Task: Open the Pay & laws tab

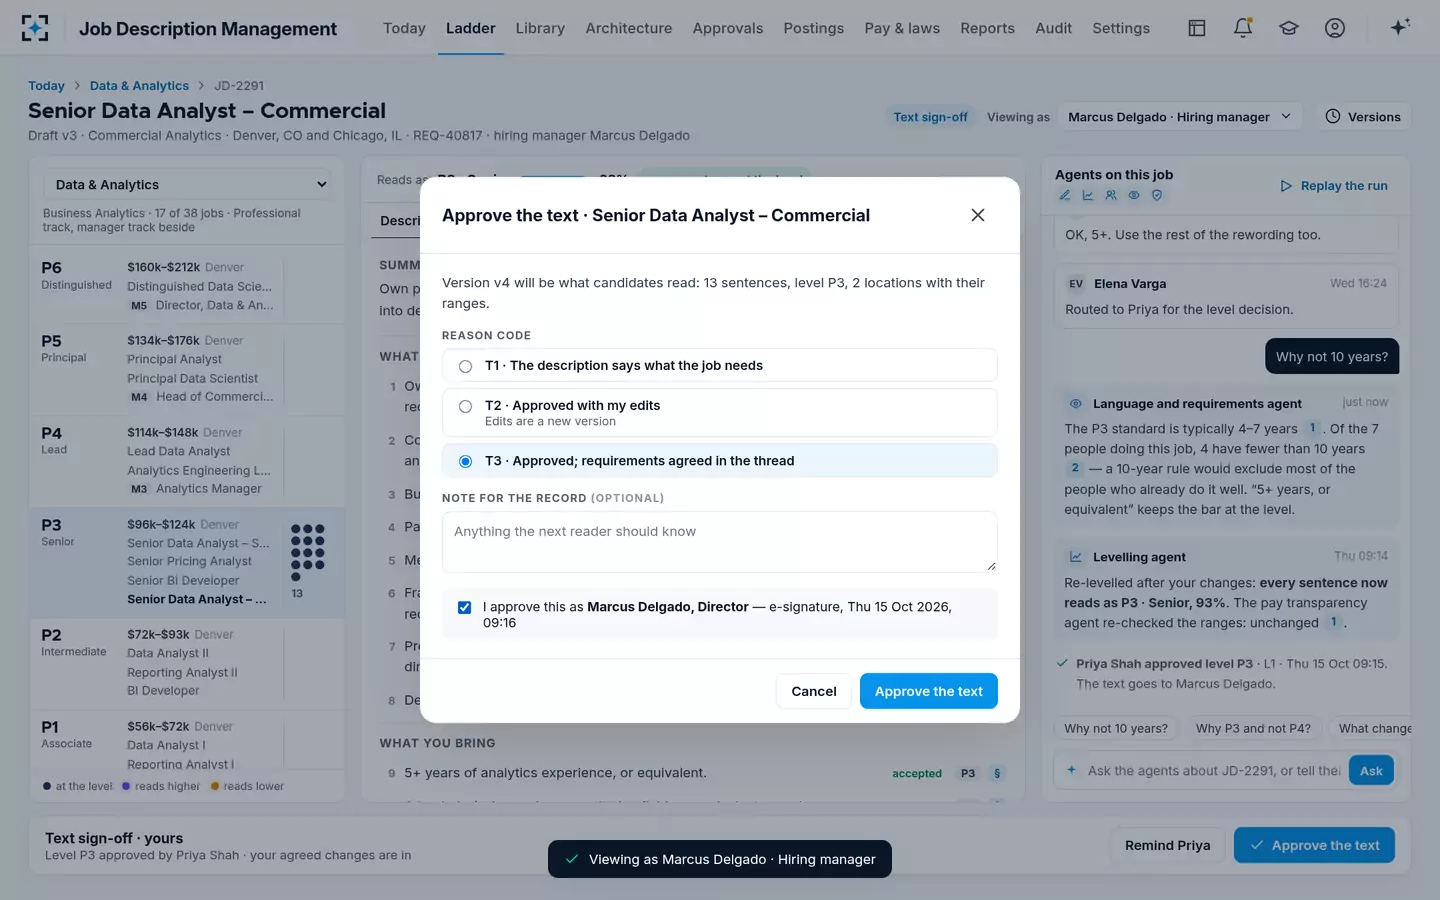Action: 902,28
